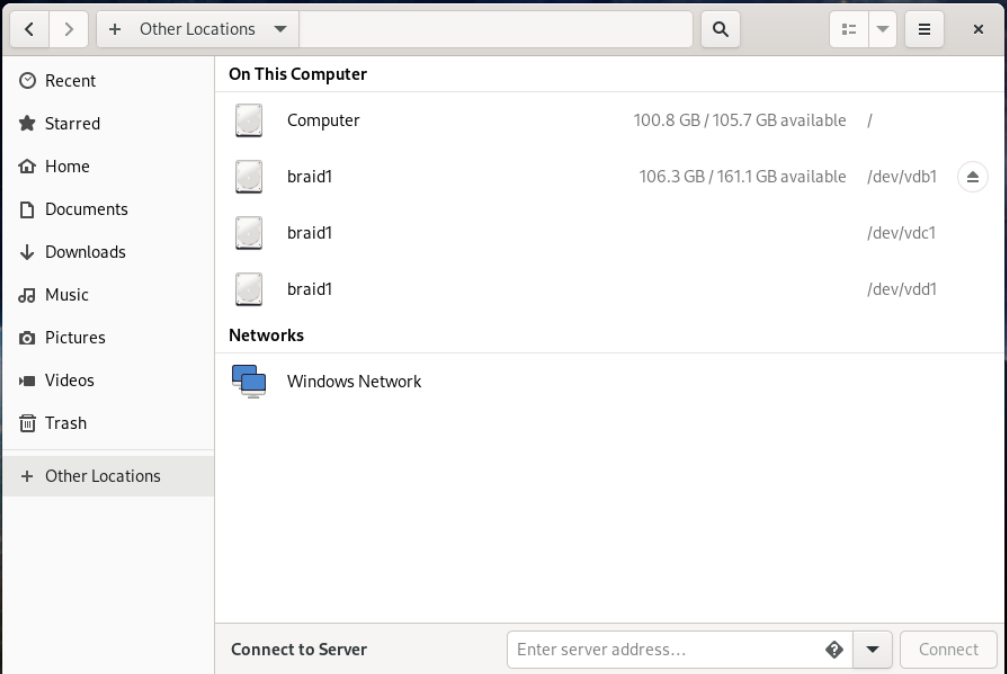
Task: Show server address help icon
Action: (834, 650)
